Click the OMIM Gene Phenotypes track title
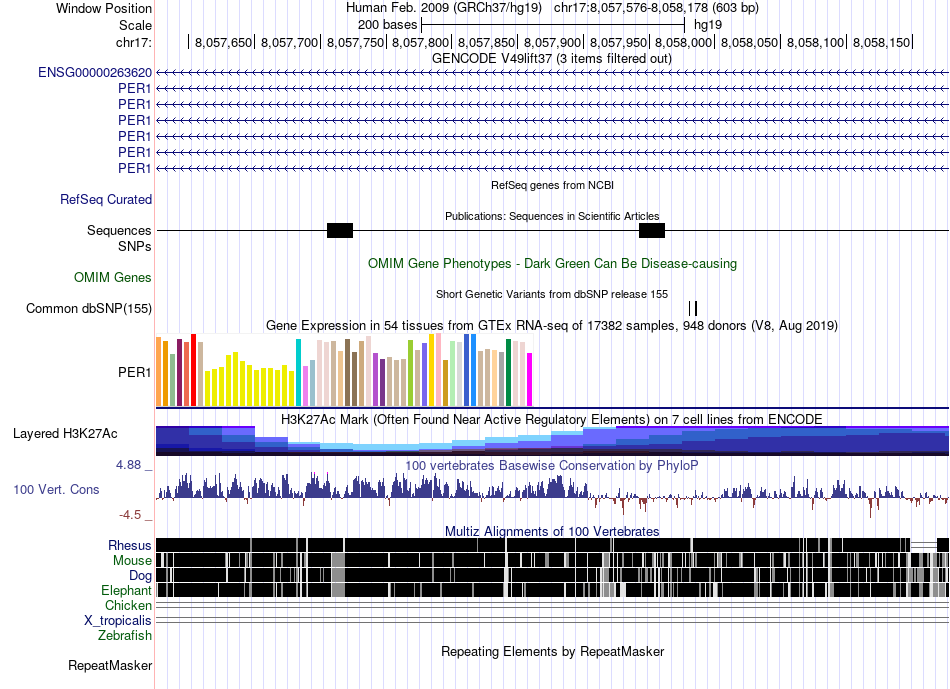Image resolution: width=950 pixels, height=689 pixels. tap(553, 264)
